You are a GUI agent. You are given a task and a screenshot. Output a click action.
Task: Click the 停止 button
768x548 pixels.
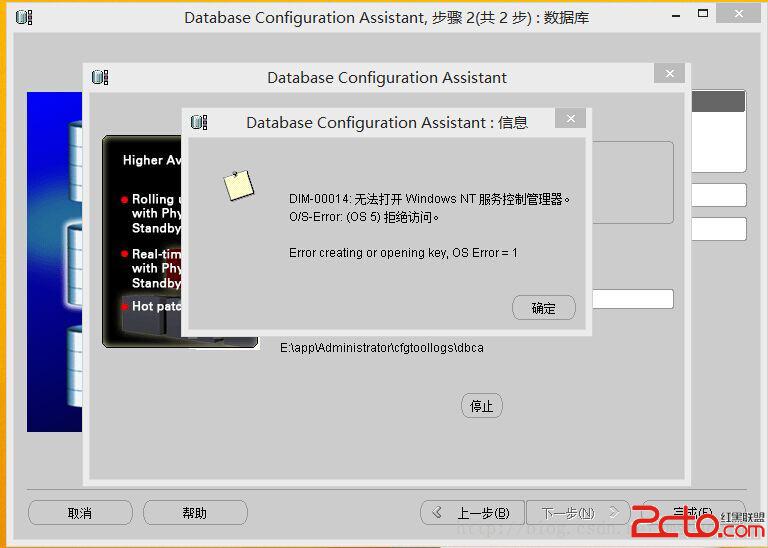pos(481,405)
